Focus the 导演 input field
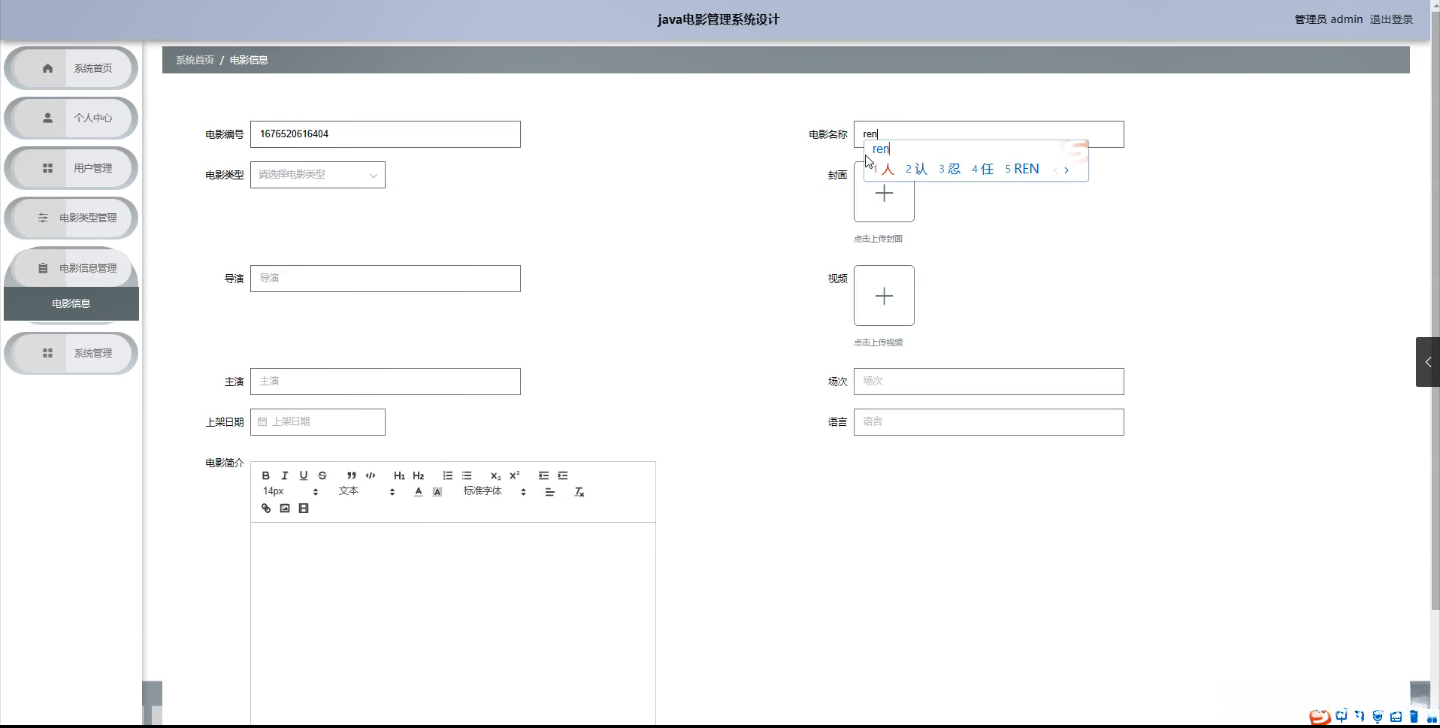1440x728 pixels. [385, 278]
